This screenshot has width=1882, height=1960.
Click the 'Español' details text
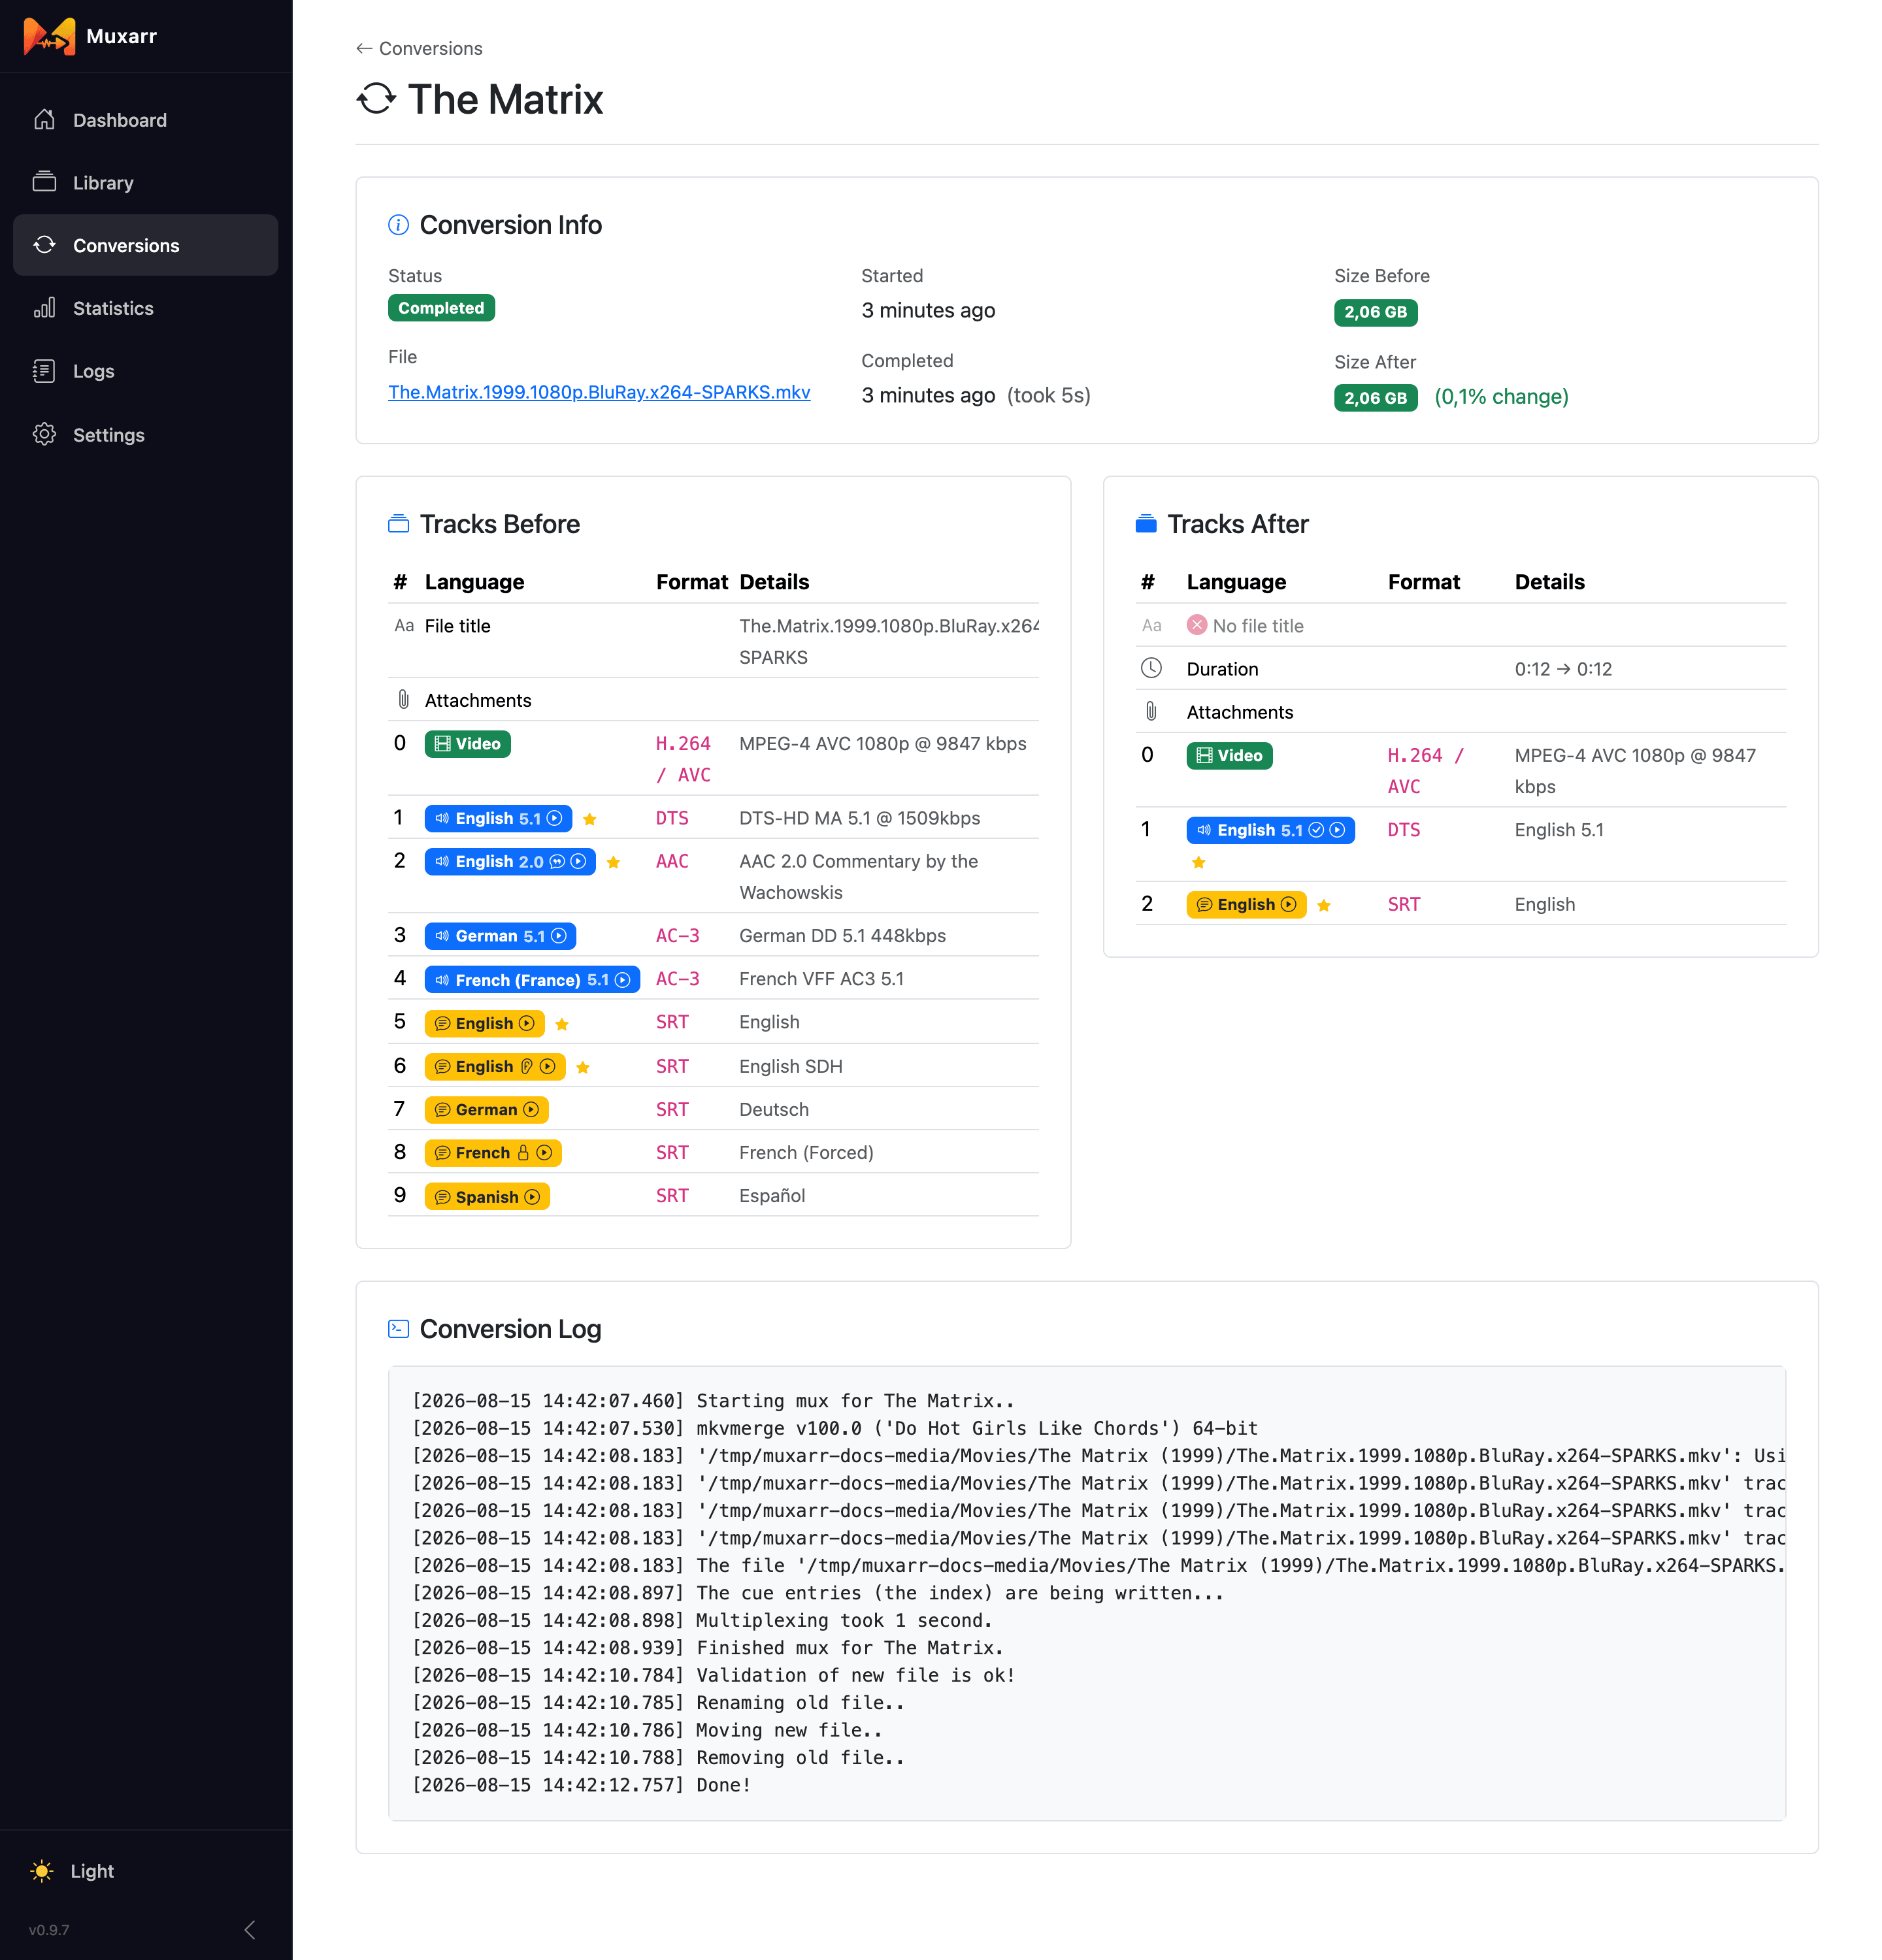(772, 1196)
